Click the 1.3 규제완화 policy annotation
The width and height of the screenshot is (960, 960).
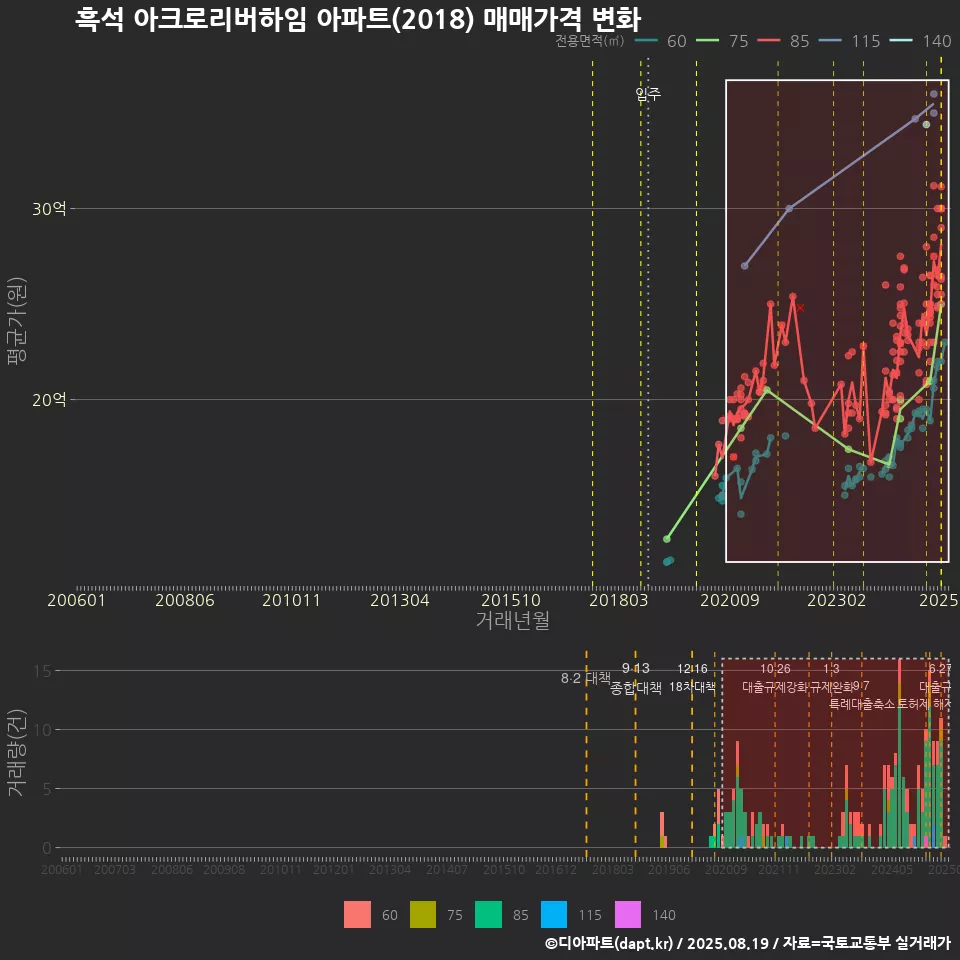[x=831, y=678]
